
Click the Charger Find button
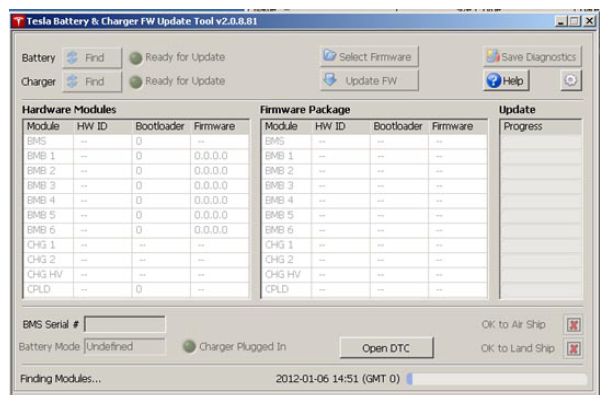click(92, 82)
